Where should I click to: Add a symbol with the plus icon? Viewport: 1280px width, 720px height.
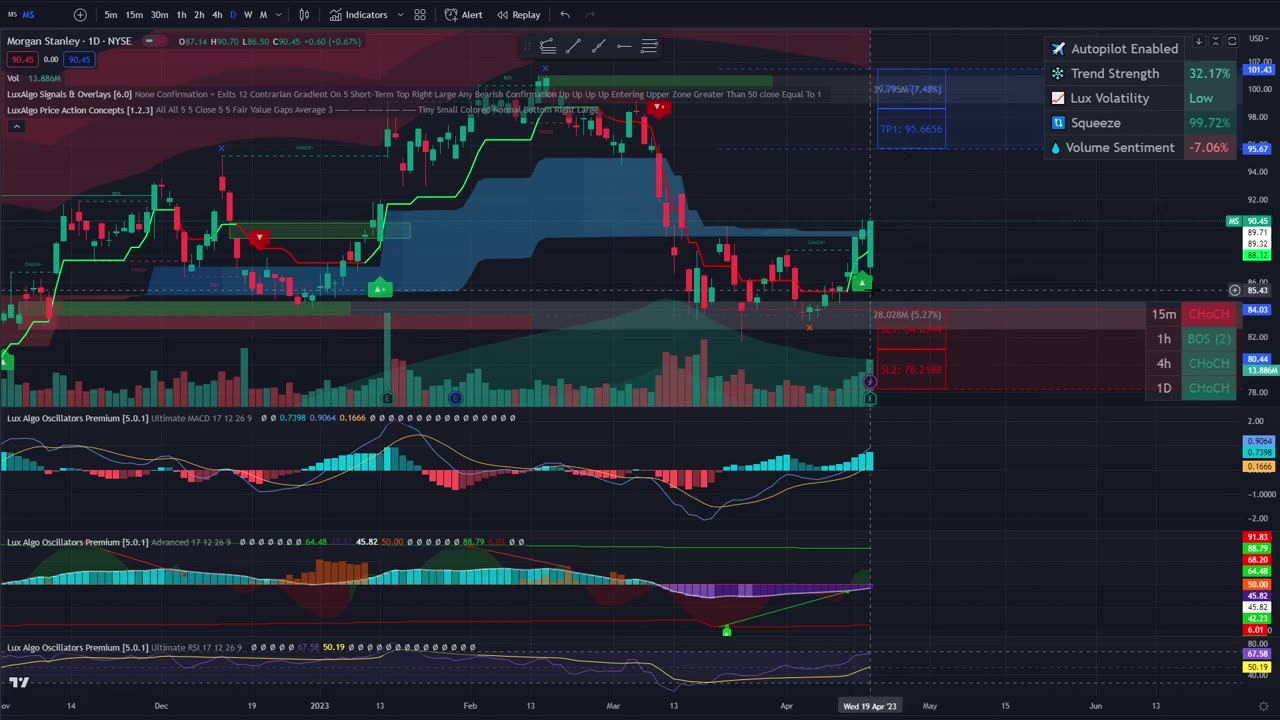point(80,15)
